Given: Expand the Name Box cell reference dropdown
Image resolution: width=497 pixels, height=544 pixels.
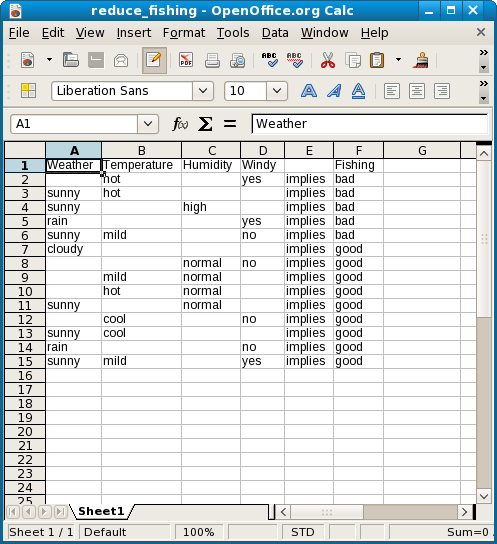Looking at the screenshot, I should point(148,124).
